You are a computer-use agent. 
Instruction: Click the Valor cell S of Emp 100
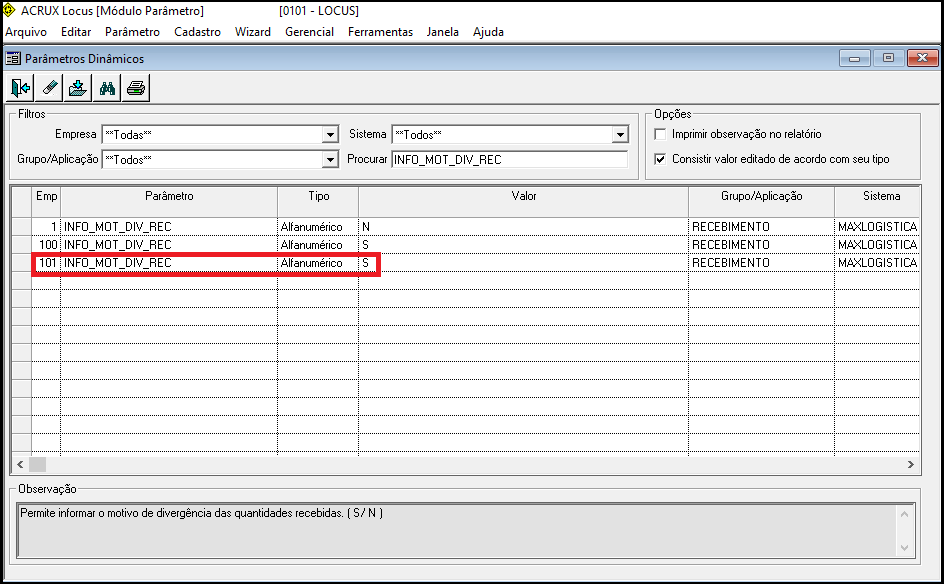click(x=524, y=245)
